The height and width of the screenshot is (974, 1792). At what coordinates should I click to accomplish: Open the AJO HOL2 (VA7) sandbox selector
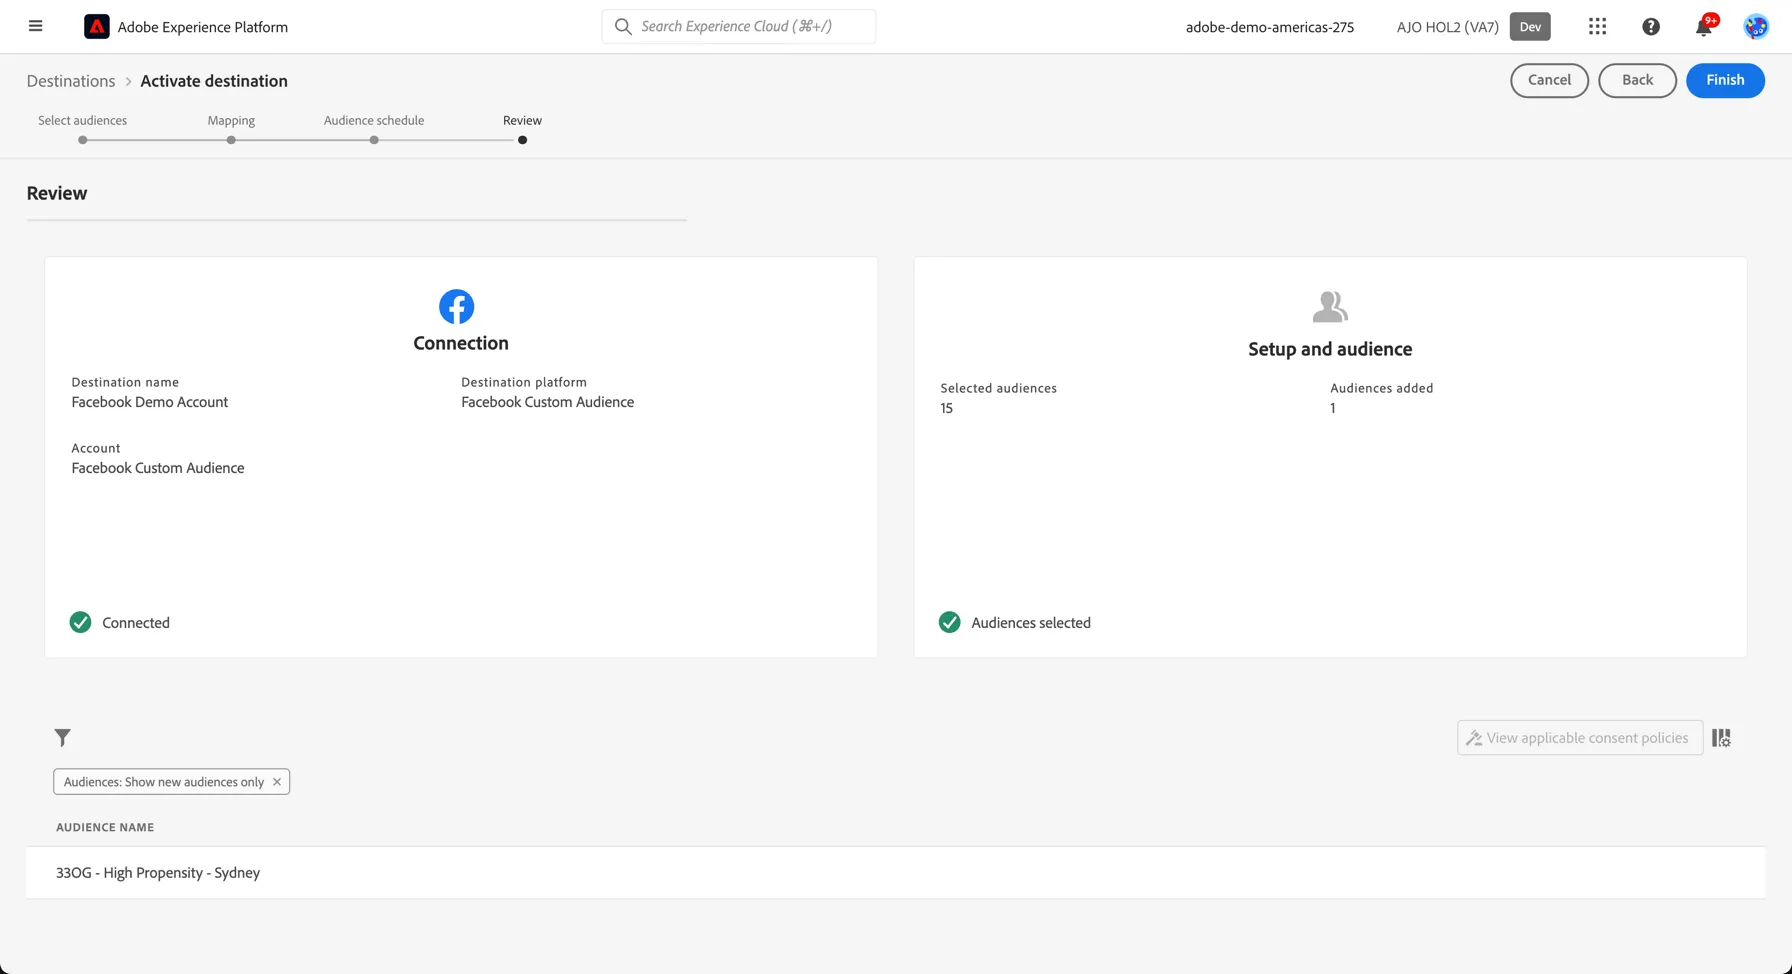1447,27
